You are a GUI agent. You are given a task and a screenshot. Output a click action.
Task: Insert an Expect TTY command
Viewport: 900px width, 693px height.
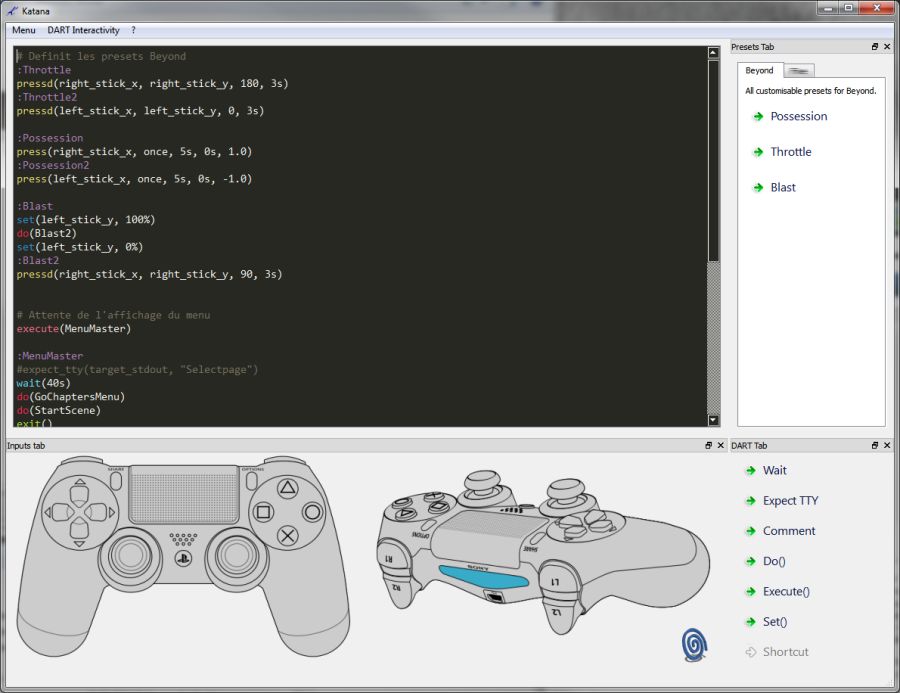tap(790, 501)
